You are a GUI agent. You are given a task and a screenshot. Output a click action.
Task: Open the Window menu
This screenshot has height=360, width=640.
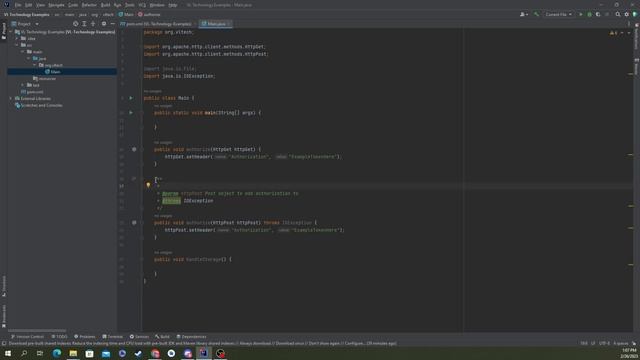pos(157,5)
